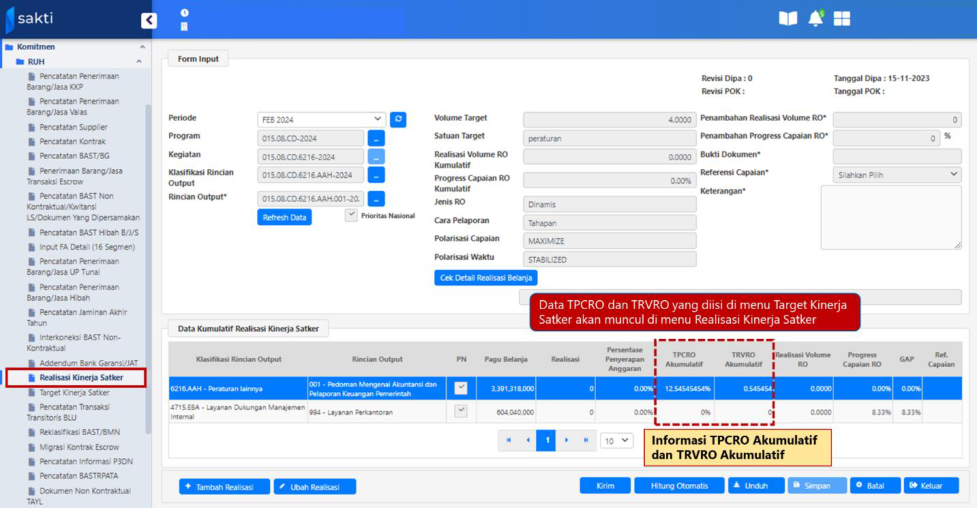Click the Cek Detail Realisasi Belanja button

[x=486, y=278]
